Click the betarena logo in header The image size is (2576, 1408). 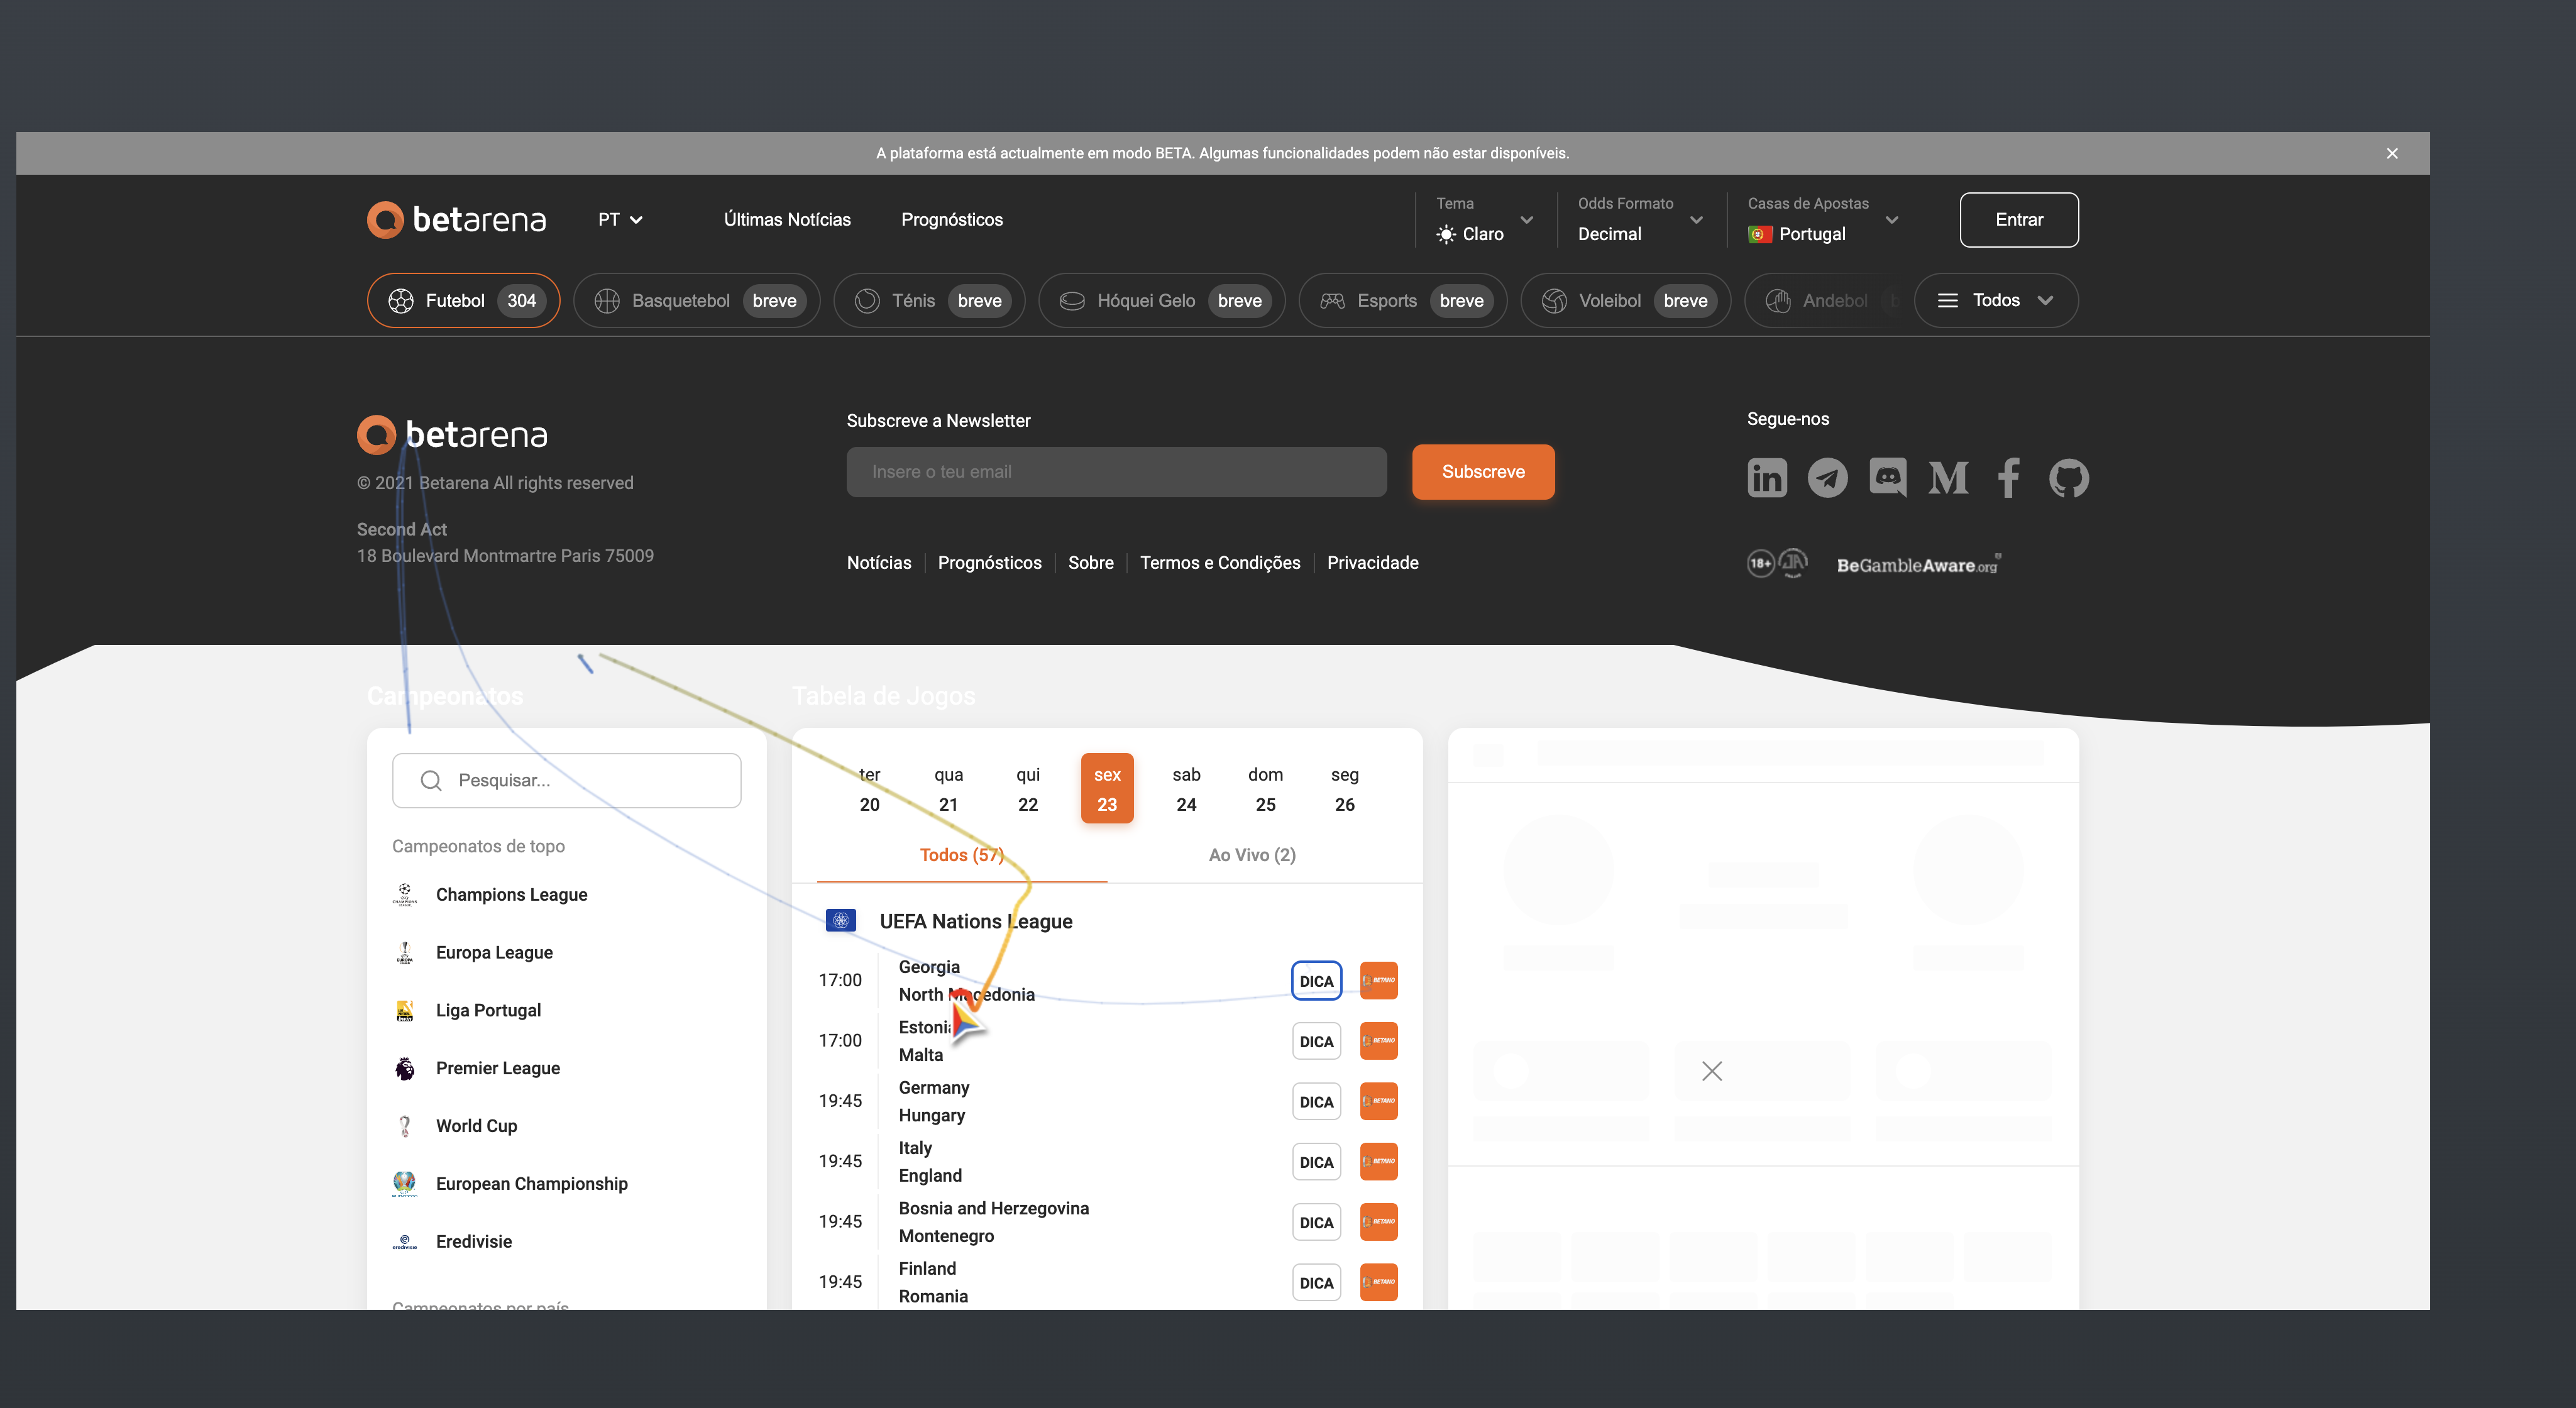[x=457, y=219]
